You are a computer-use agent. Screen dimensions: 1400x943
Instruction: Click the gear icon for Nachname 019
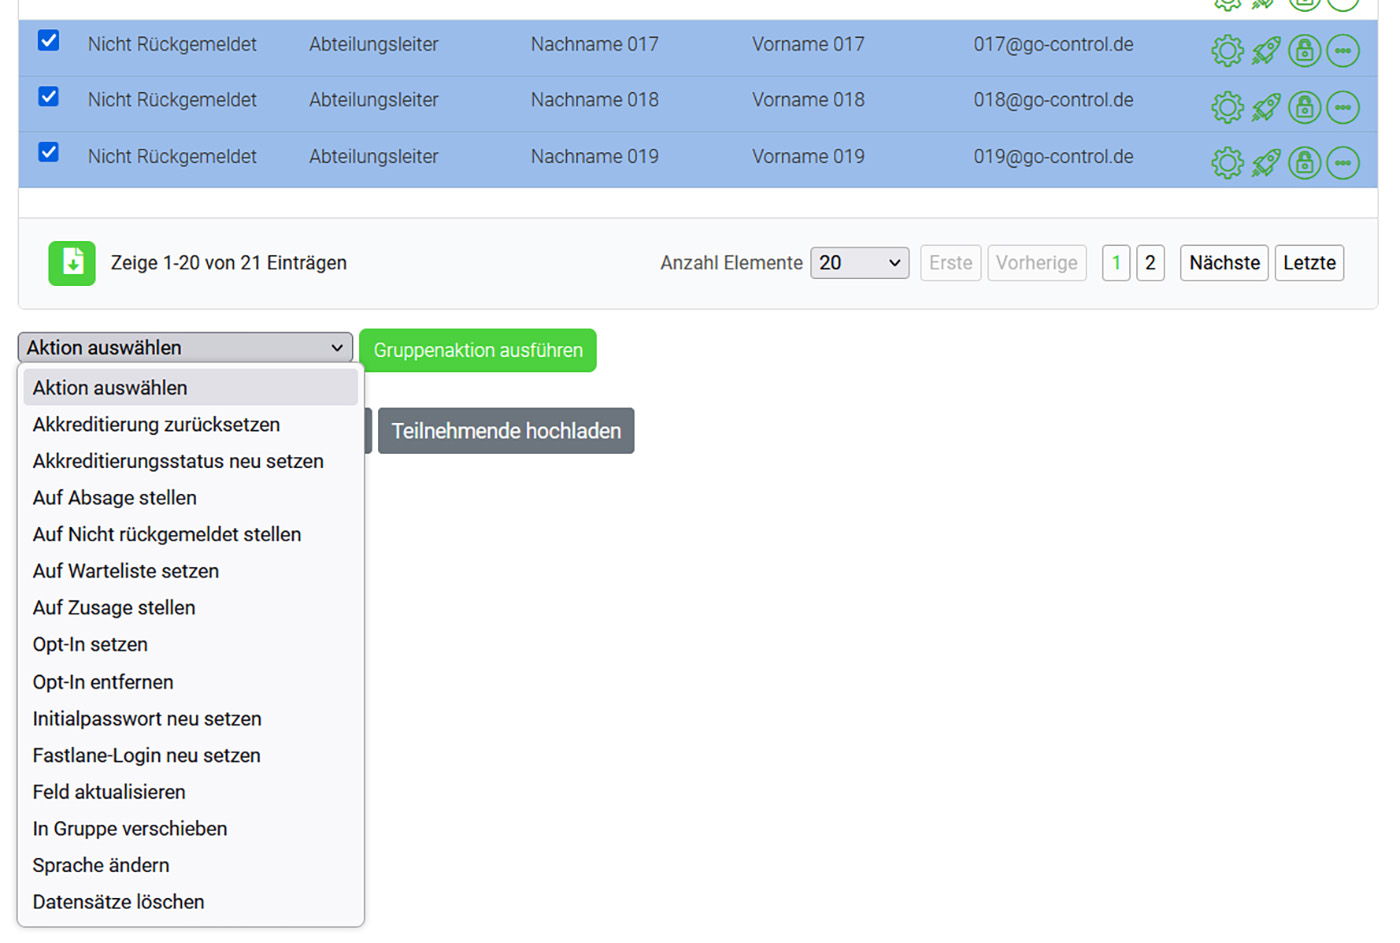tap(1227, 162)
